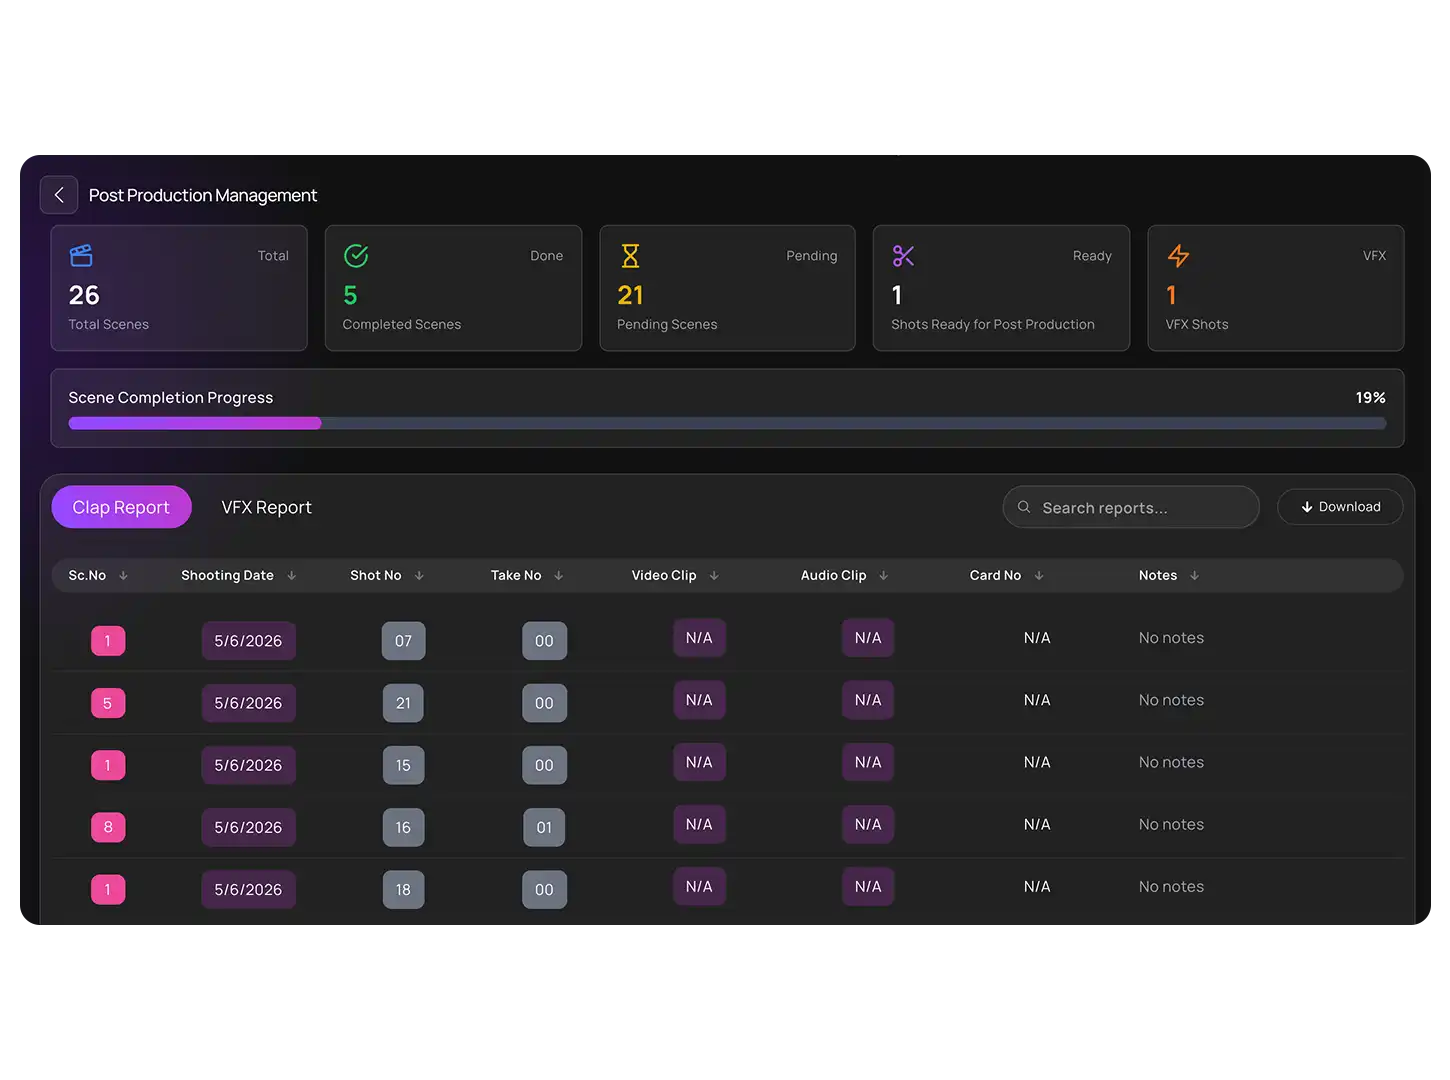Image resolution: width=1450 pixels, height=1080 pixels.
Task: Click the scissors Ready icon
Action: point(903,256)
